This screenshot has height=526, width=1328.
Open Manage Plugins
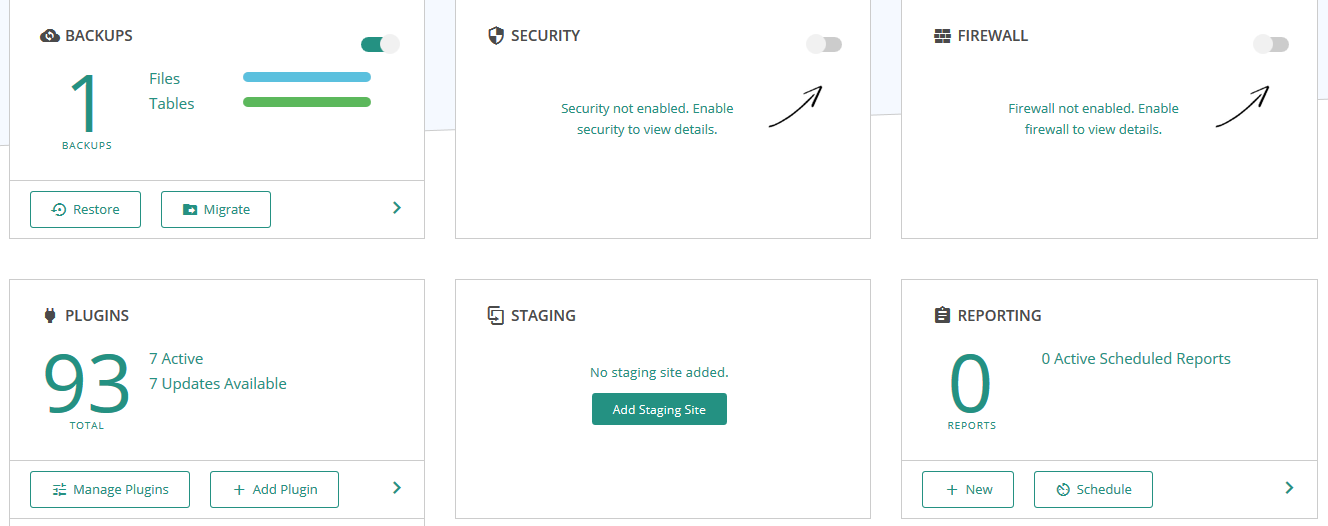pos(110,489)
